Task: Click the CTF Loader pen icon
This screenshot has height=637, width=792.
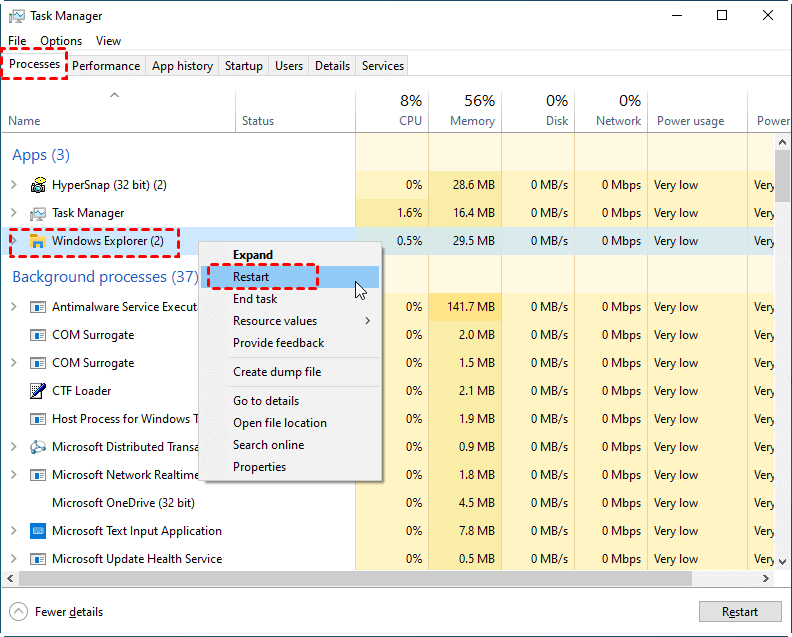Action: (x=39, y=391)
